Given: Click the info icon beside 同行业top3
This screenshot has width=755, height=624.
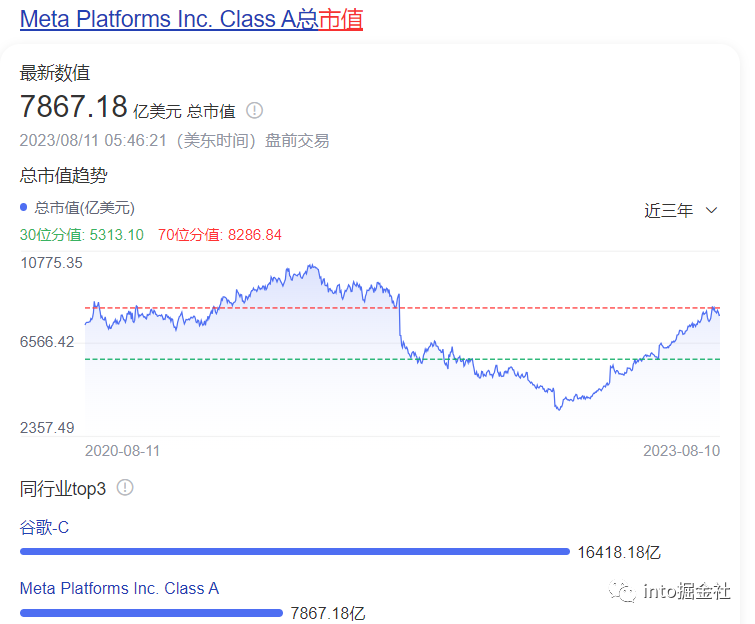Looking at the screenshot, I should [x=125, y=488].
